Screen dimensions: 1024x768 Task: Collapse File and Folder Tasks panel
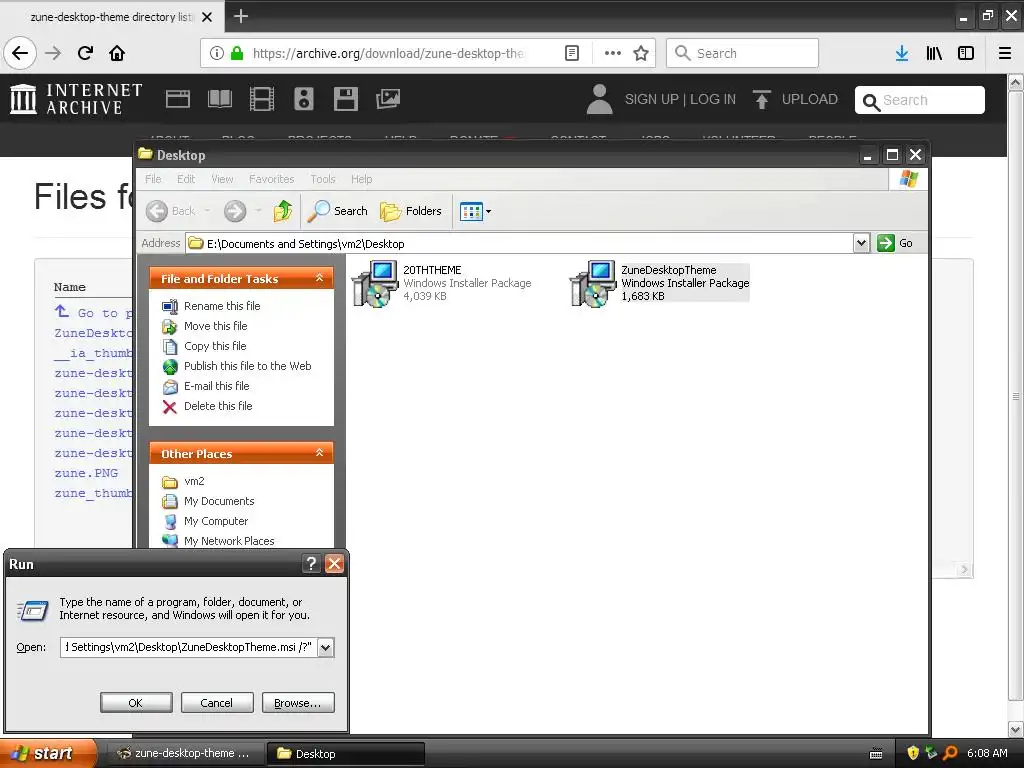[319, 278]
